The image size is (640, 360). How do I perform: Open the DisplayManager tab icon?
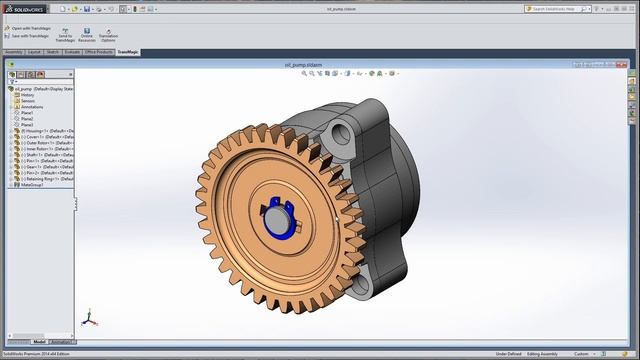pyautogui.click(x=40, y=75)
